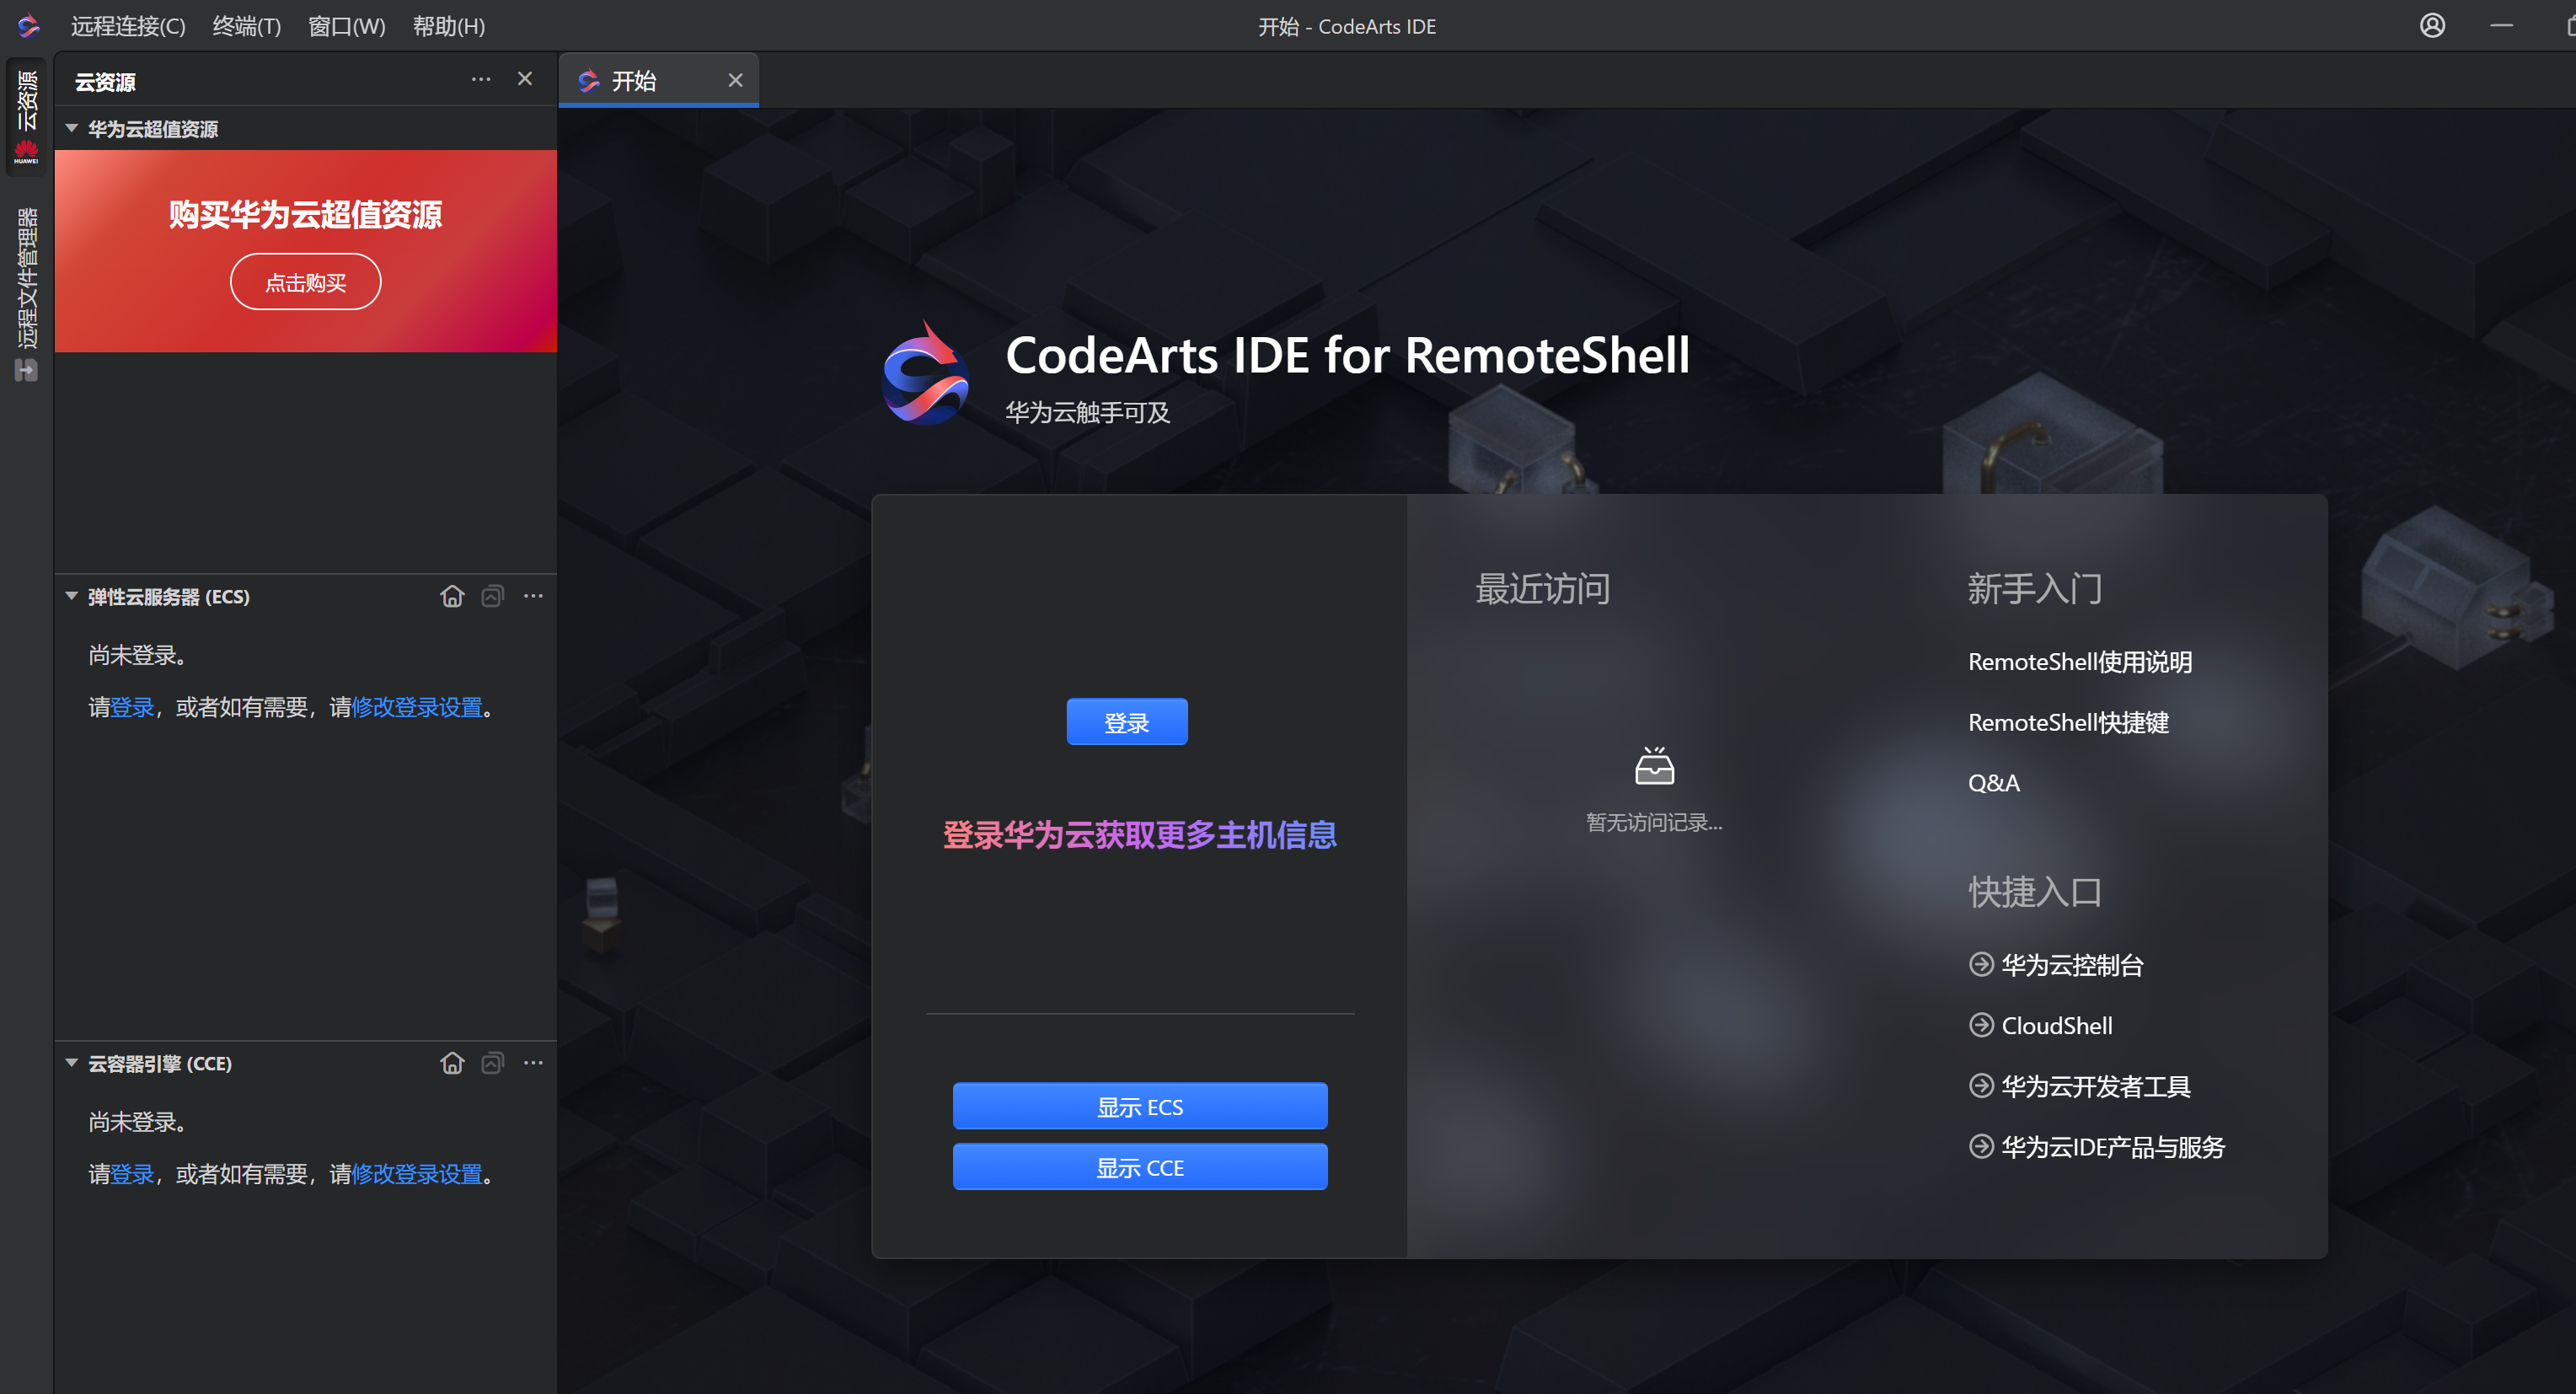Click 尚未登录。 text in the CCE section
Screen dimensions: 2576x1394
(138, 1122)
